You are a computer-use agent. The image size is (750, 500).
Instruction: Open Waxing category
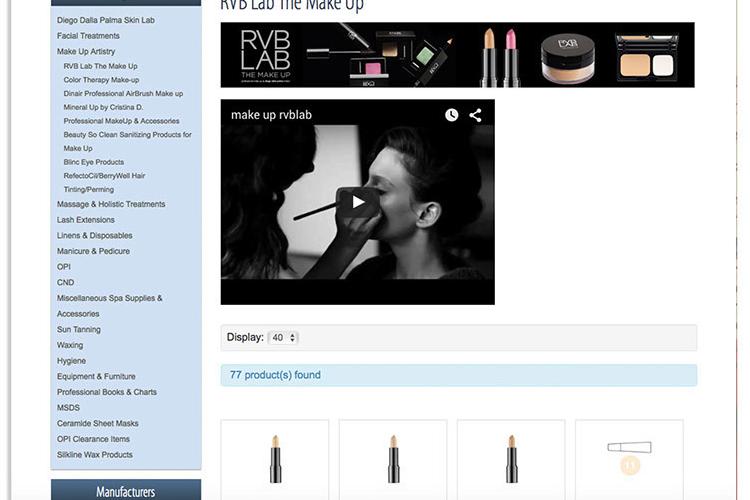(x=70, y=345)
